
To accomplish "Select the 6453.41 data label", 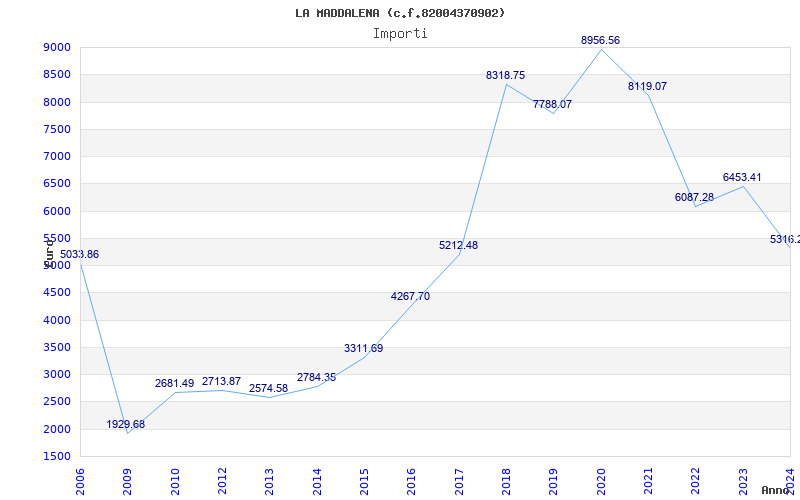I will (x=742, y=178).
